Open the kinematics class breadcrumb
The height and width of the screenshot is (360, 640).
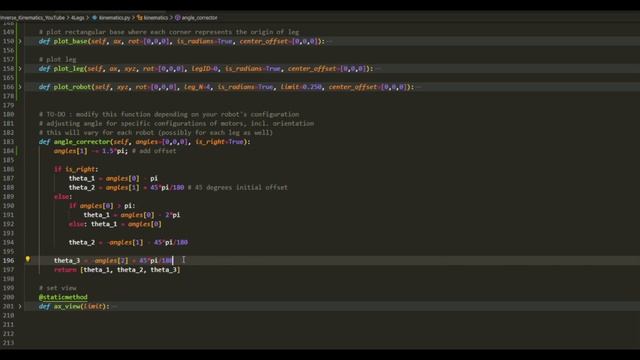156,18
